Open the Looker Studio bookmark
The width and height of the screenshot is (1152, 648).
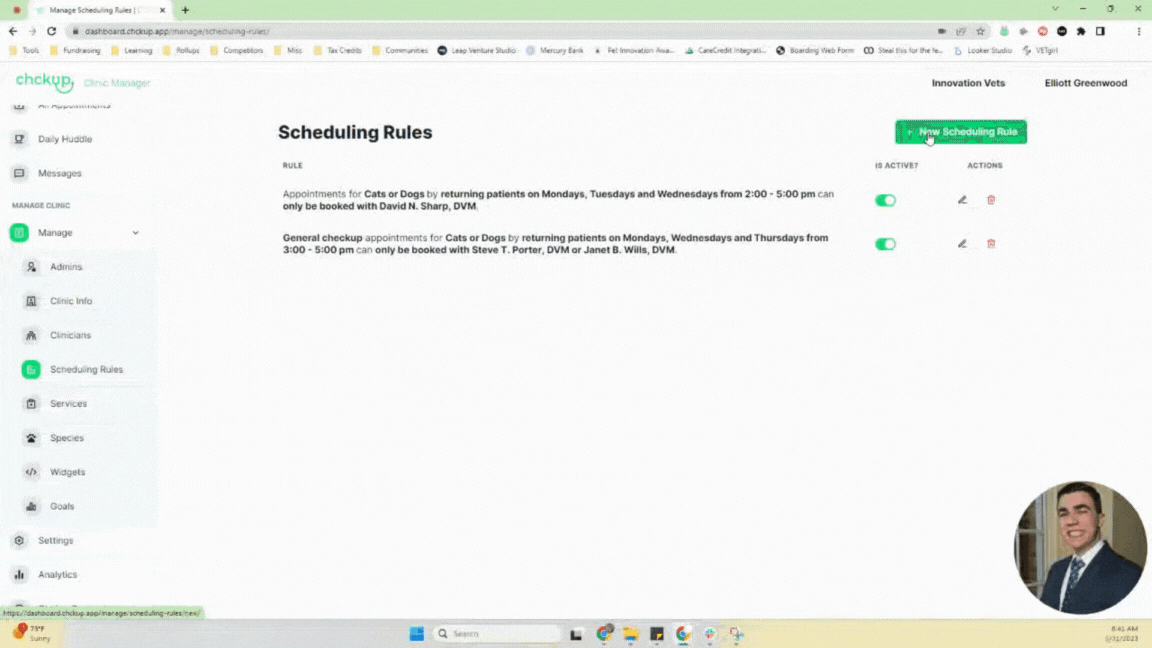983,51
